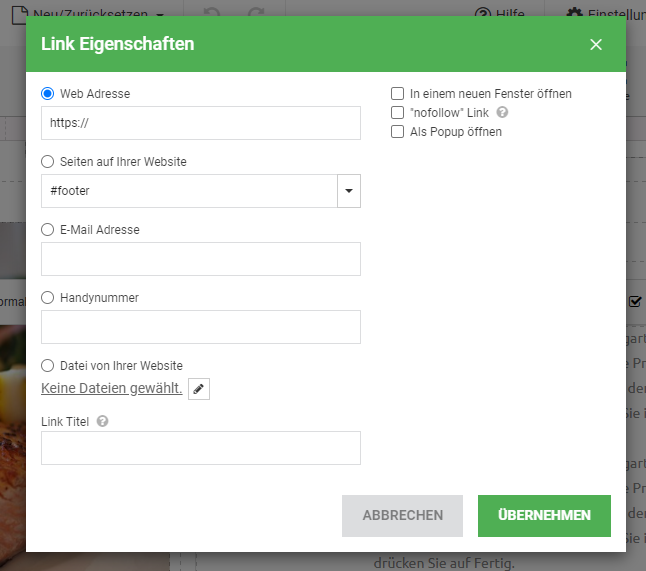Screen dimensions: 646x571
Task: Expand the #footer page dropdown arrow
Action: coord(349,191)
